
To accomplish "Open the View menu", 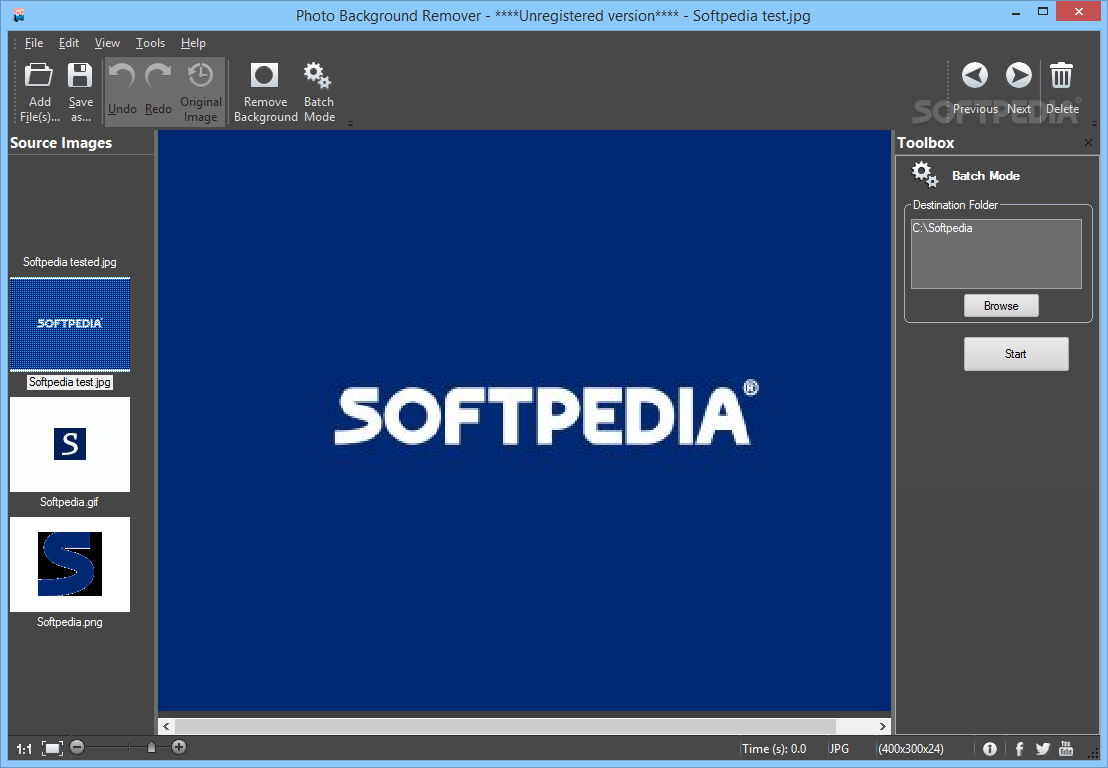I will 107,43.
